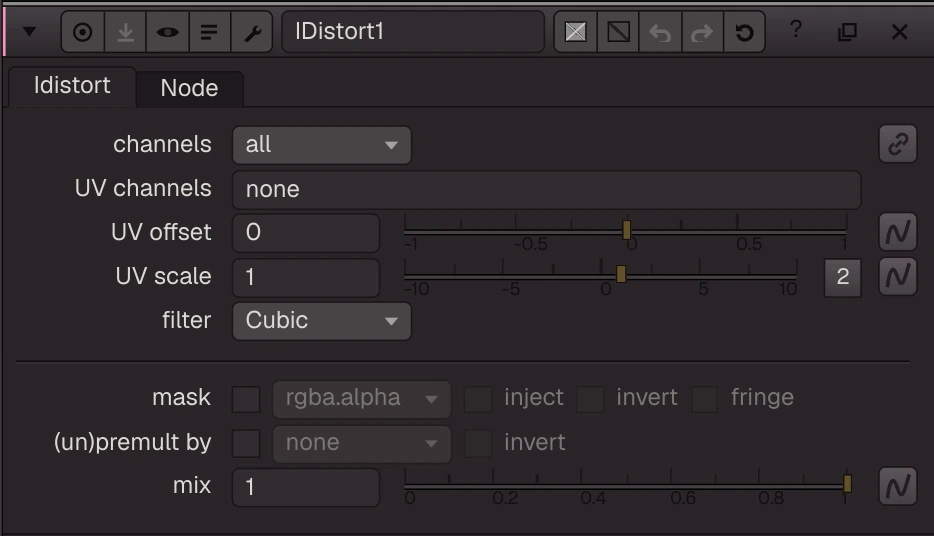This screenshot has width=934, height=536.
Task: Edit the IDistort1 node name field
Action: click(413, 32)
